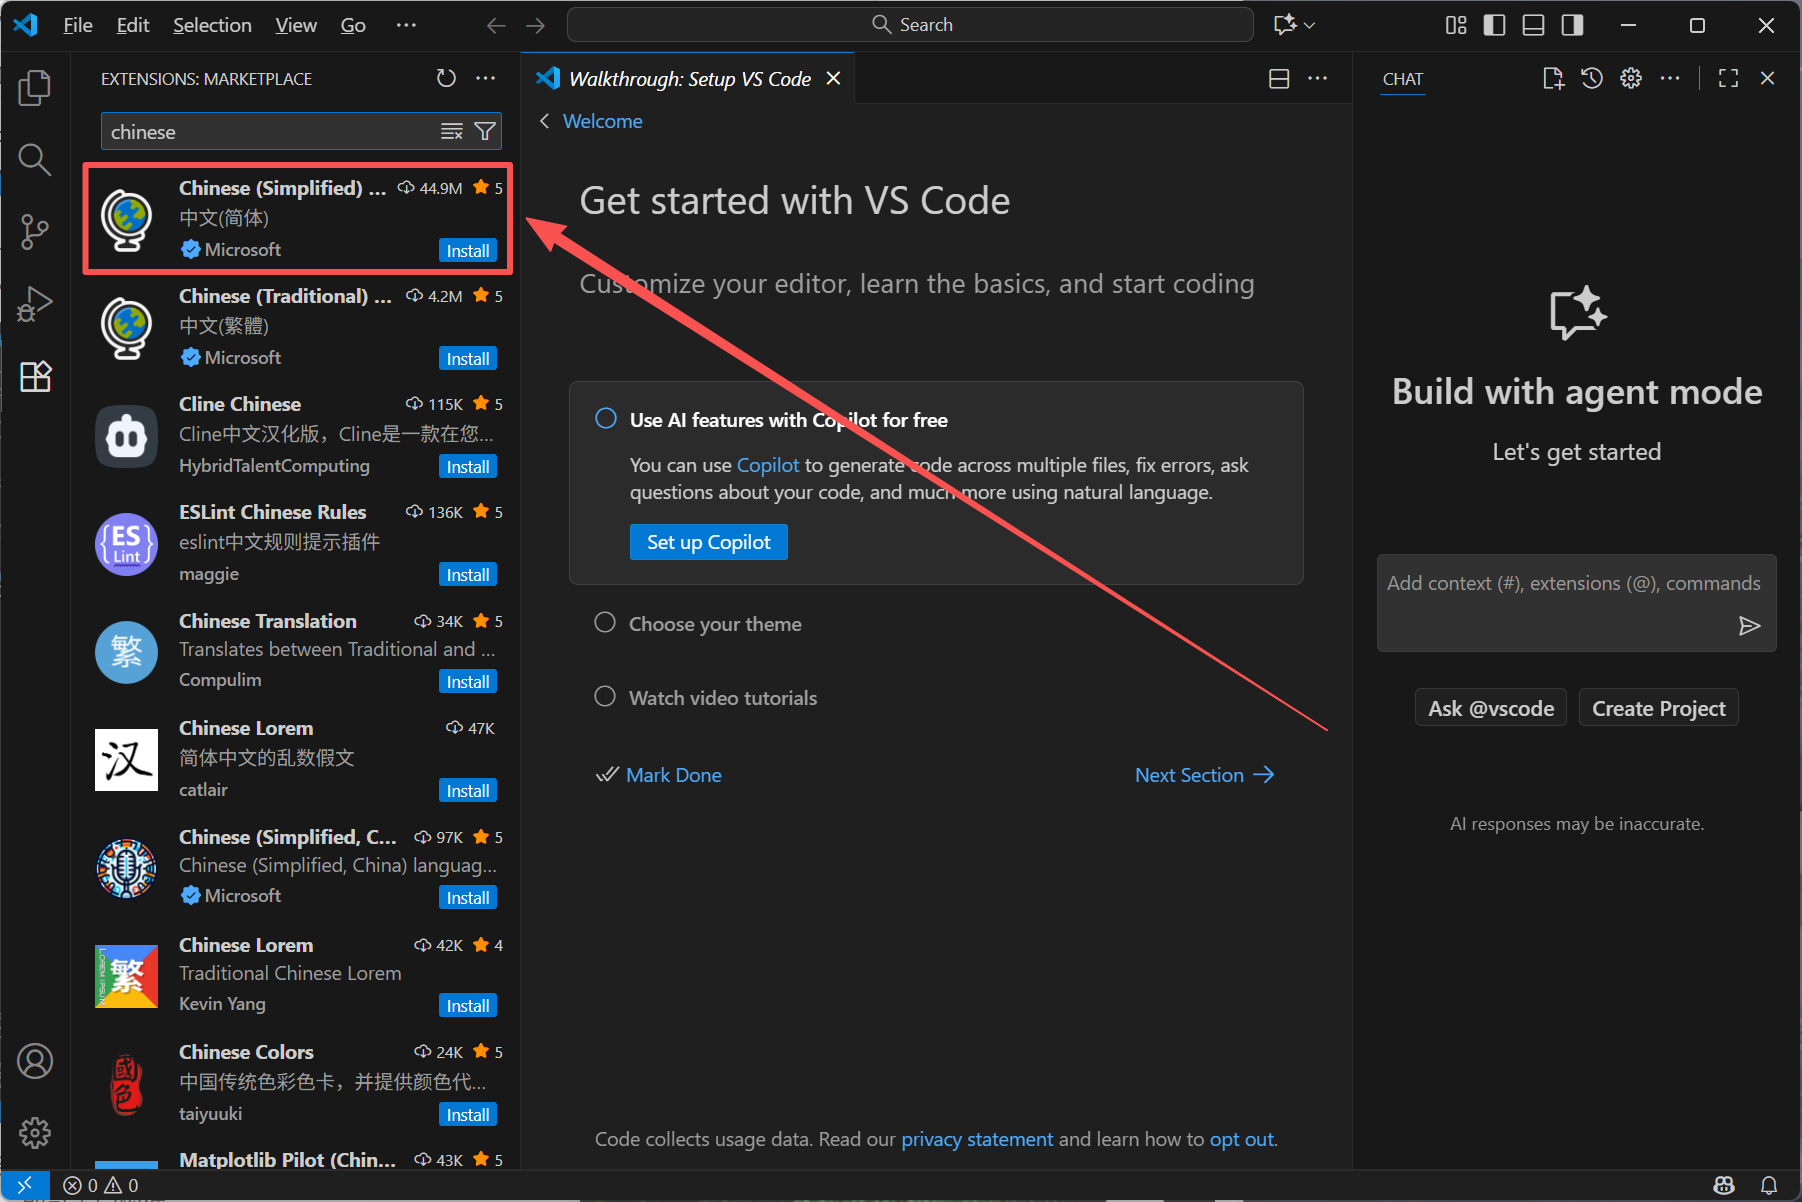Open the Go menu

(353, 25)
